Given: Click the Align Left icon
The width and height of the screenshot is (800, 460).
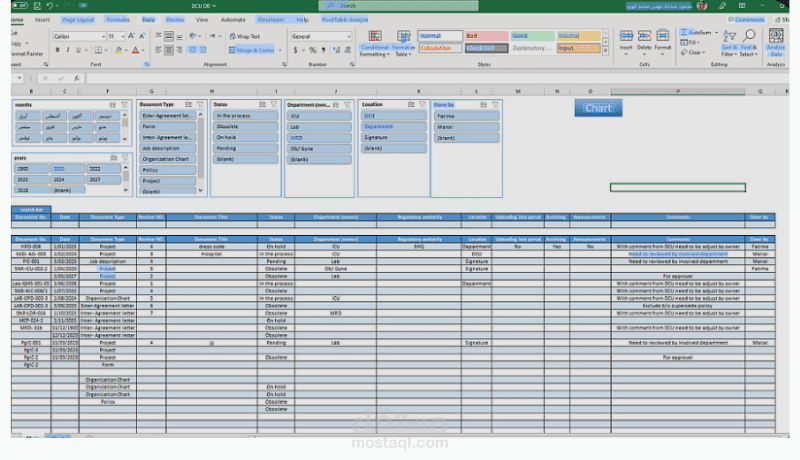Looking at the screenshot, I should click(158, 50).
